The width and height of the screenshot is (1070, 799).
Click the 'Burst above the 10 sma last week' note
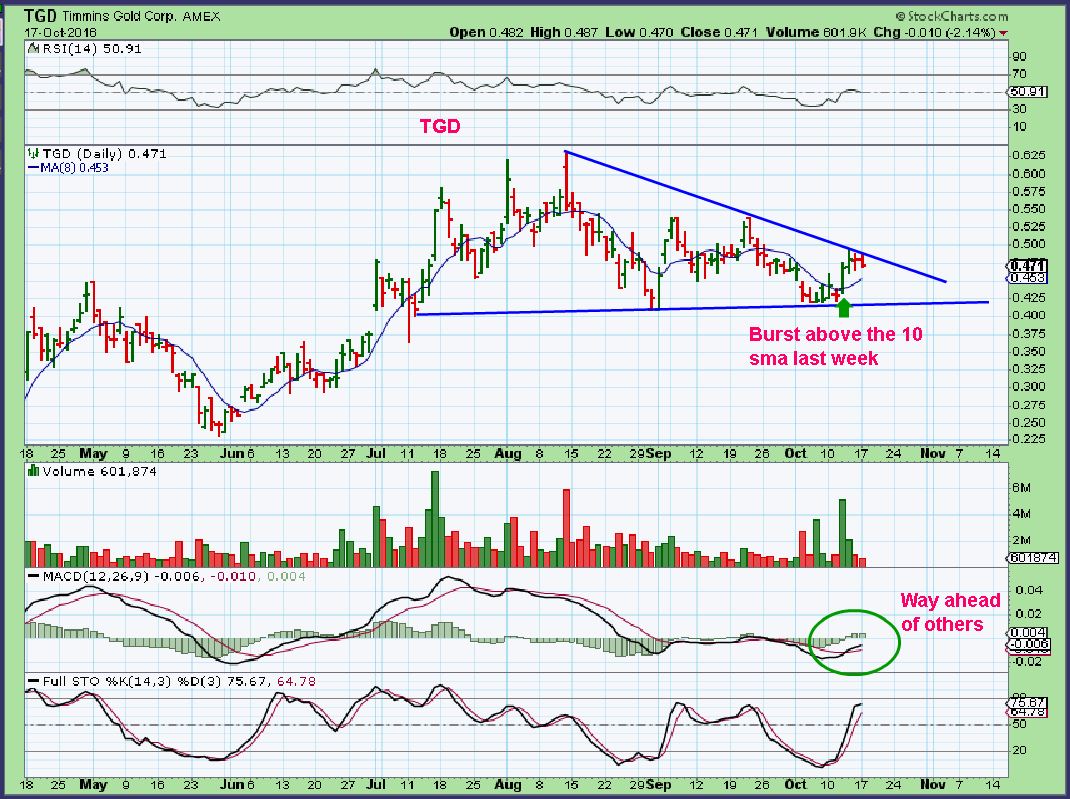coord(835,346)
